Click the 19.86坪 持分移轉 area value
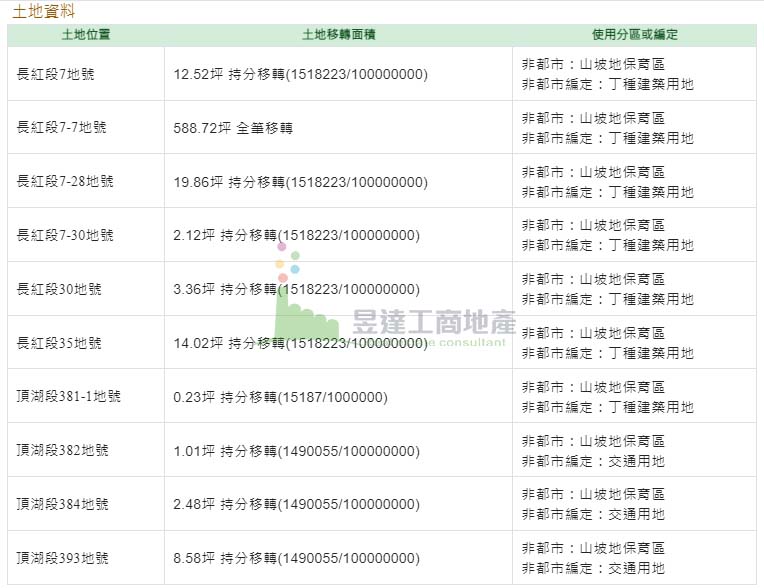This screenshot has width=764, height=588. click(x=301, y=182)
